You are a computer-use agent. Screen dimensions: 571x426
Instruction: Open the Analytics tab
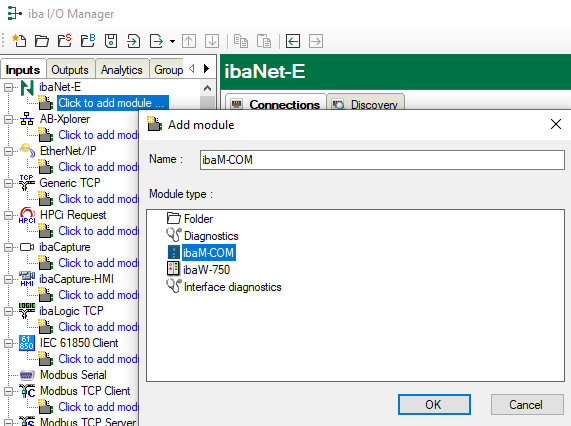point(122,70)
